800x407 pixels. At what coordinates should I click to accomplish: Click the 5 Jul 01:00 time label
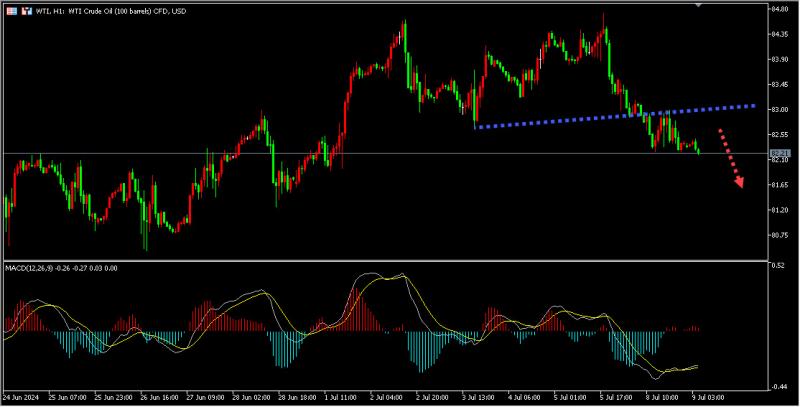point(569,397)
